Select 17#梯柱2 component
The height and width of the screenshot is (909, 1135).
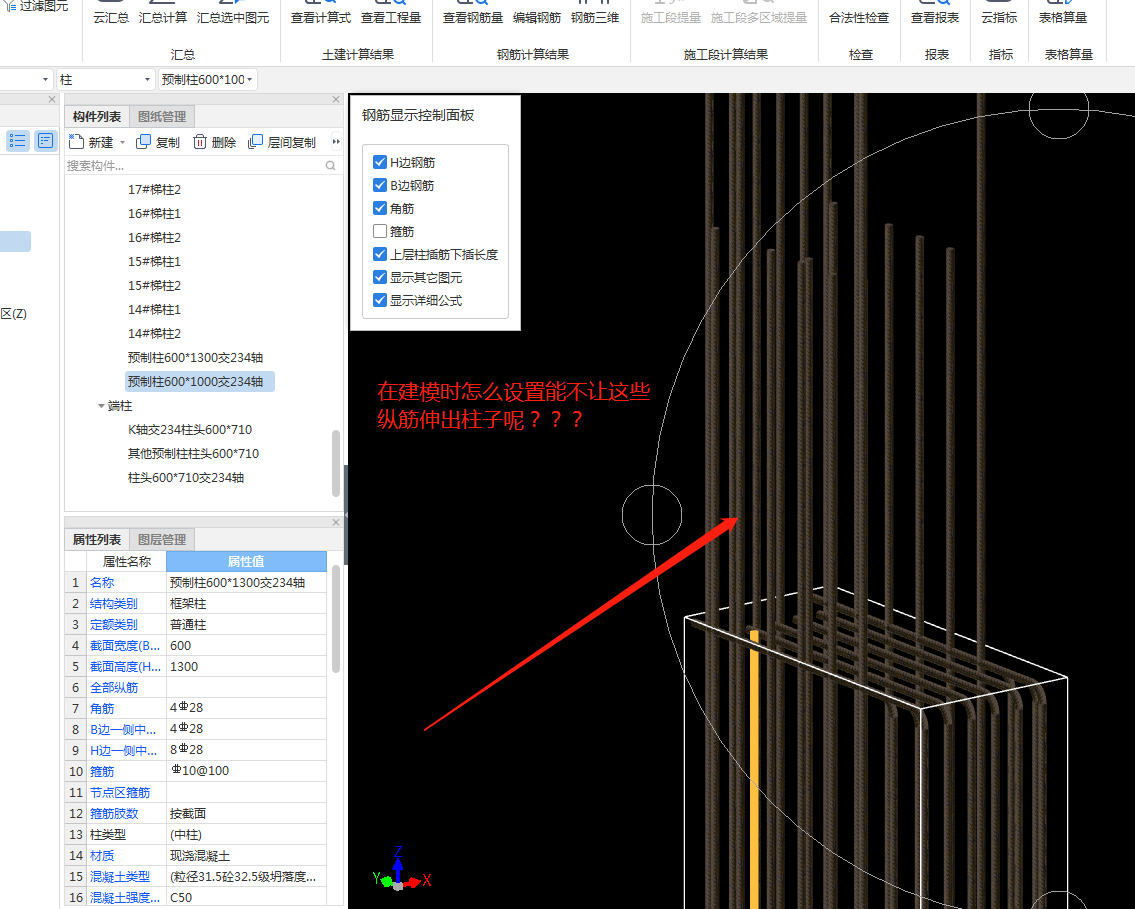point(154,190)
